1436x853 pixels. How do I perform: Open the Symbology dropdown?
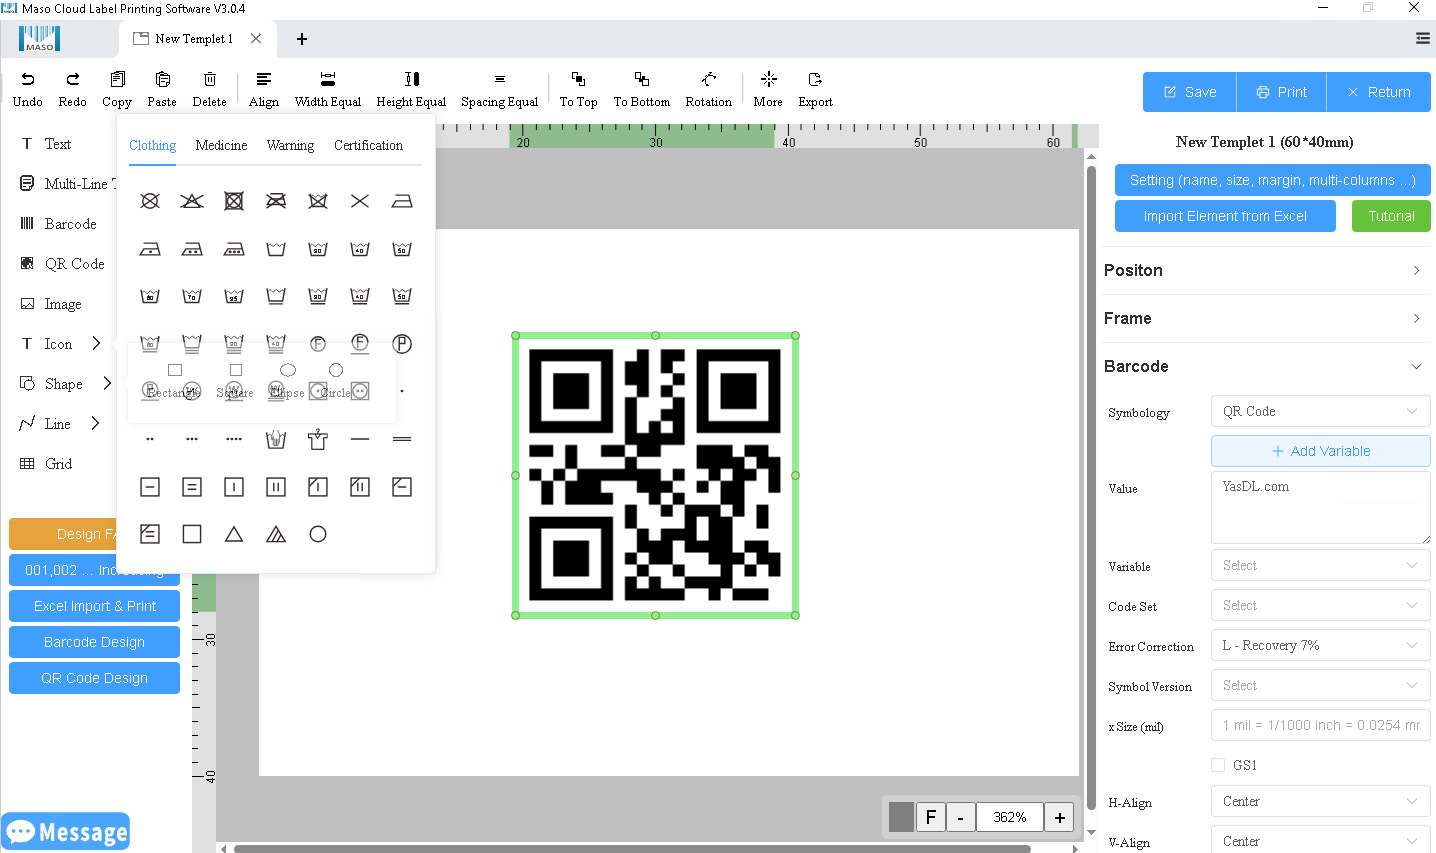(x=1320, y=411)
